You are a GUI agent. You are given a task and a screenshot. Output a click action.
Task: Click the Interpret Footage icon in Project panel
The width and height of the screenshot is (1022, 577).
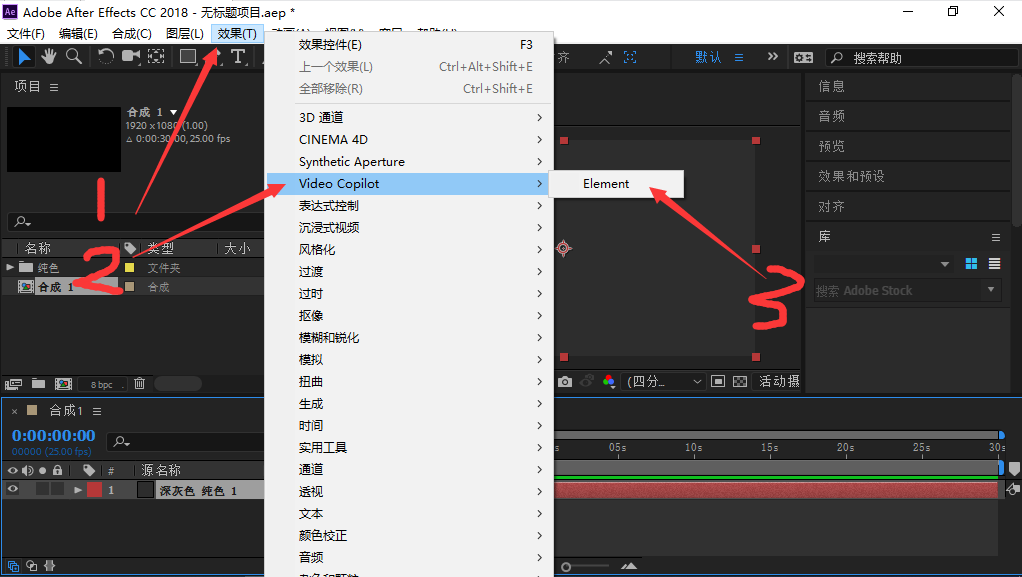[x=13, y=384]
